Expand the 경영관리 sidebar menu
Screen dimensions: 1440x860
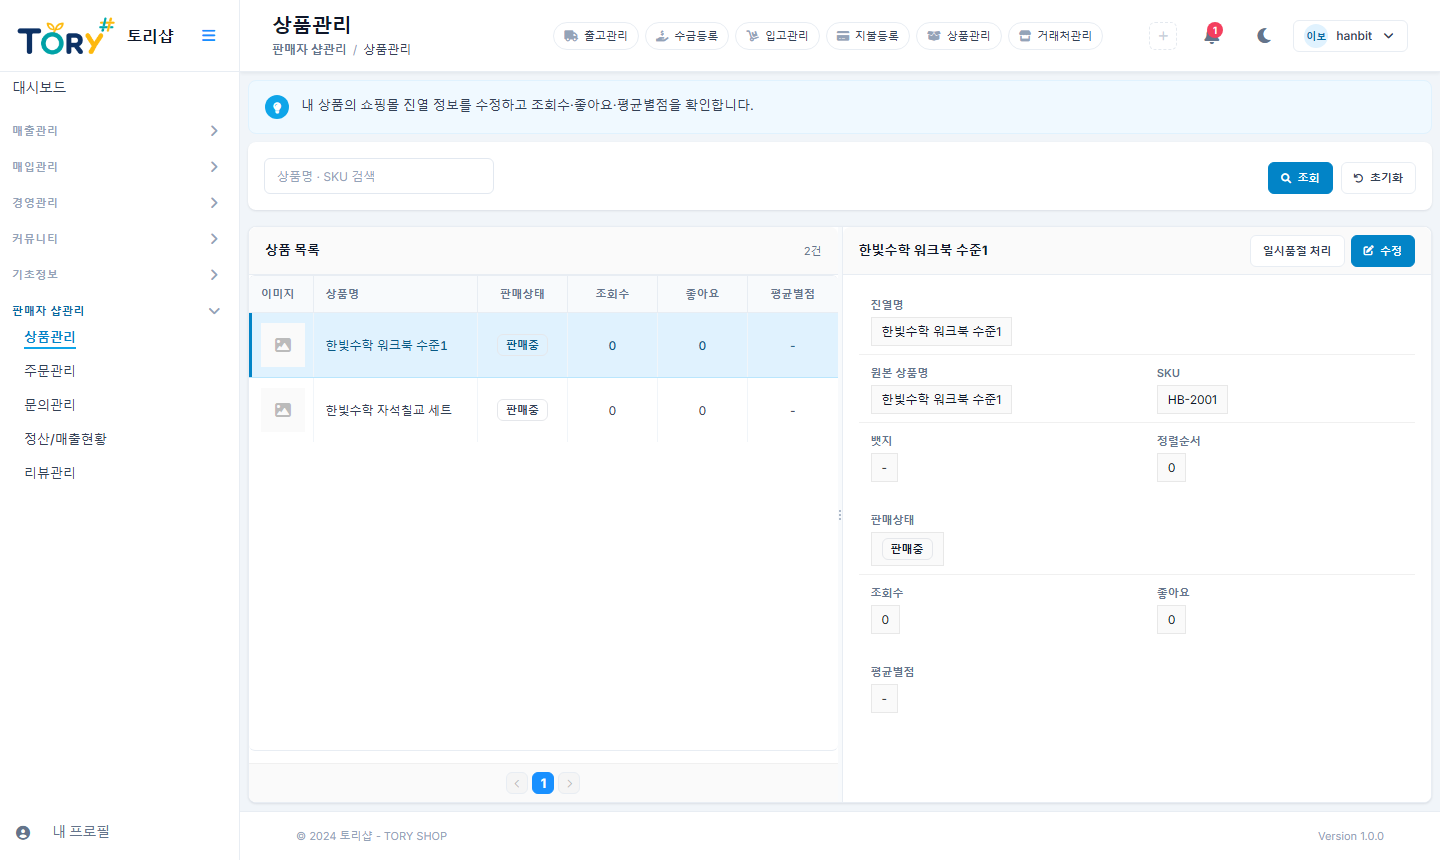coord(116,203)
